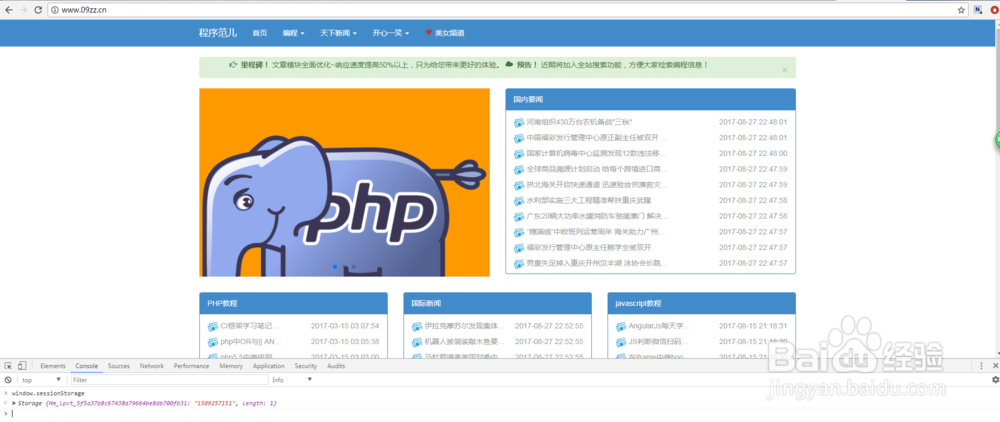The width and height of the screenshot is (1000, 422).
Task: Click the empty console prompt line
Action: click(x=500, y=414)
